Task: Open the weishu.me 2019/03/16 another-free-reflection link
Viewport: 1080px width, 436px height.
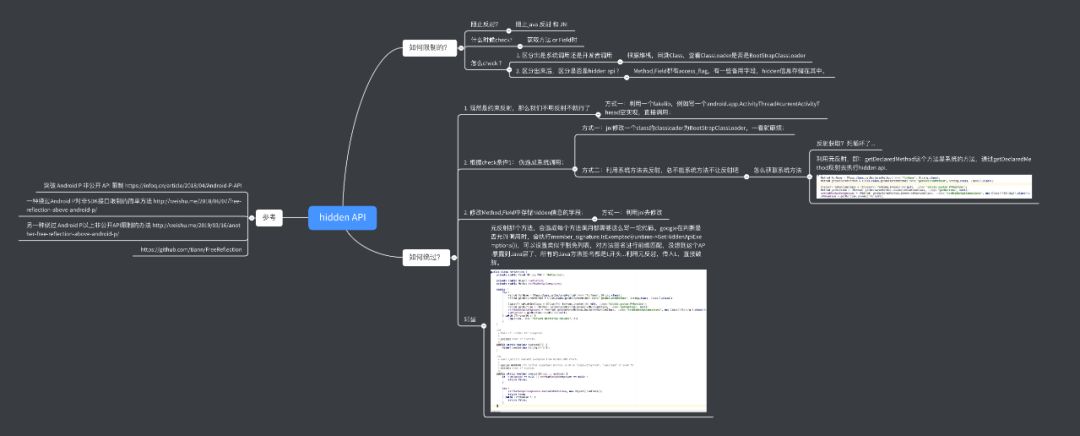Action: 134,229
